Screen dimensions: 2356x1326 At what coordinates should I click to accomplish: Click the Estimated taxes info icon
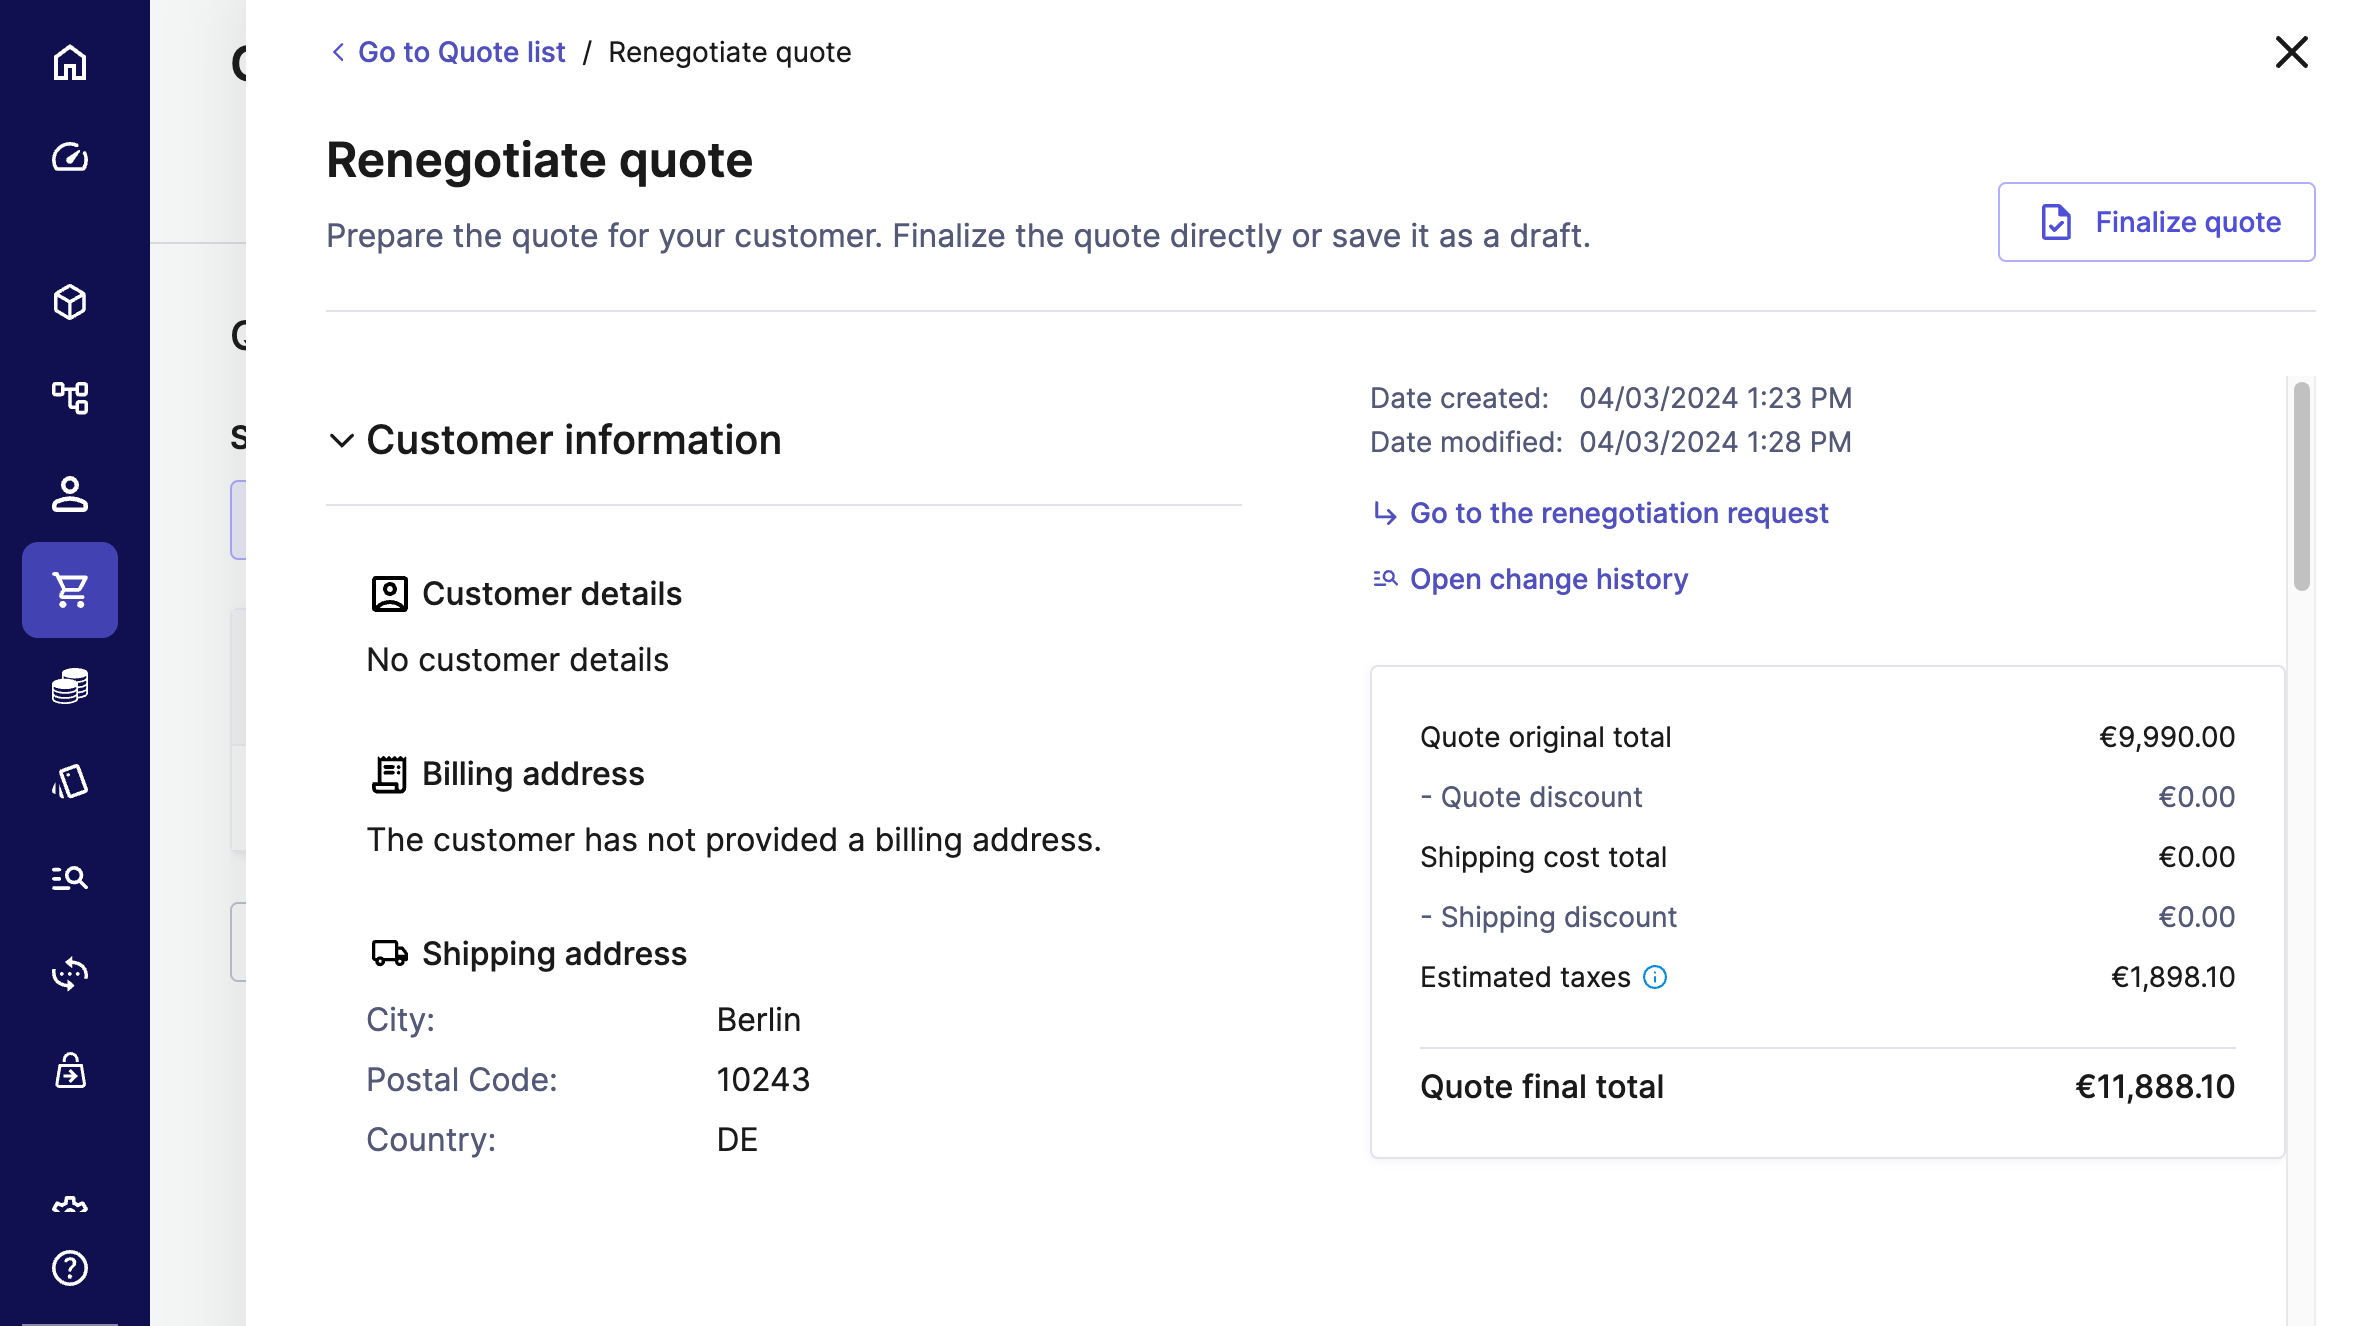click(1655, 977)
